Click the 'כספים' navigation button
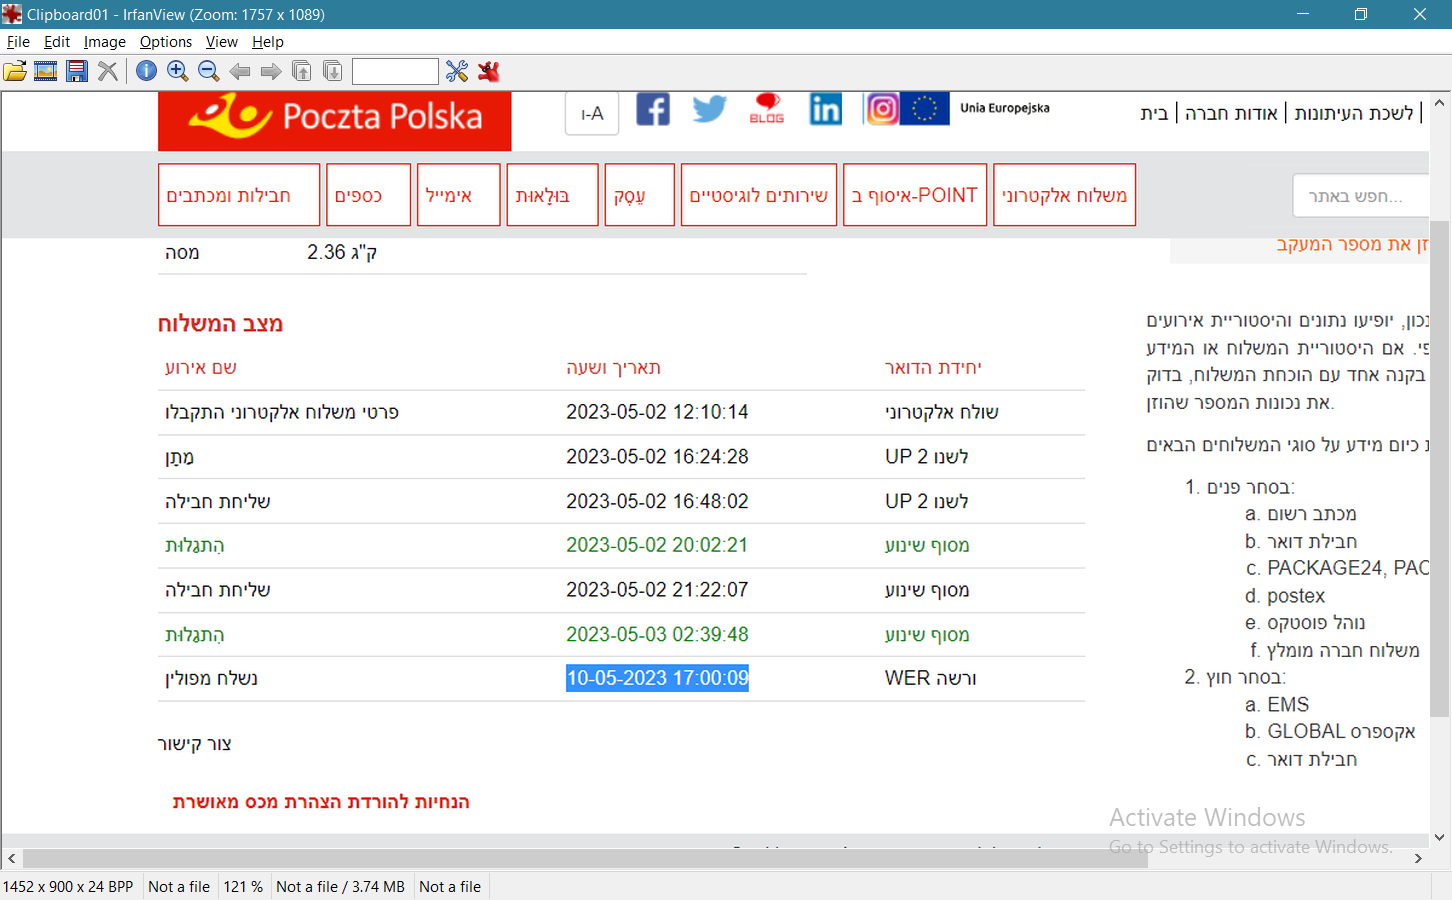 click(x=368, y=195)
